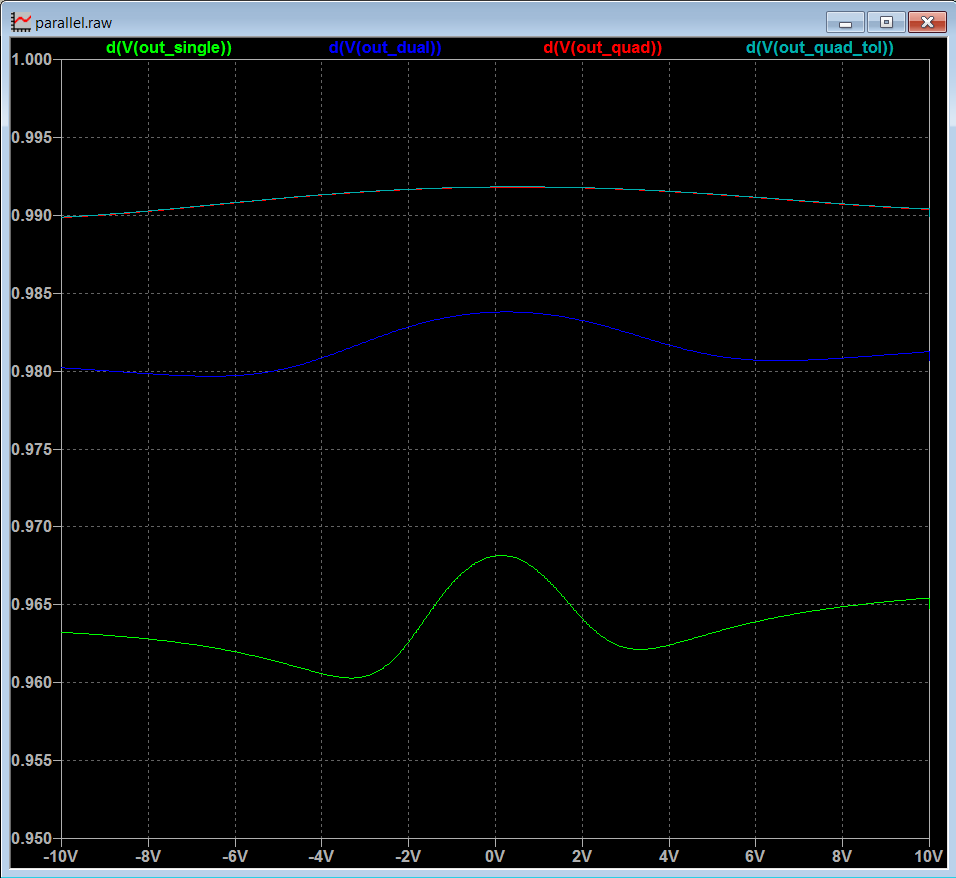Select the d(V(out_quad)) trace label
This screenshot has height=878, width=956.
click(x=602, y=48)
